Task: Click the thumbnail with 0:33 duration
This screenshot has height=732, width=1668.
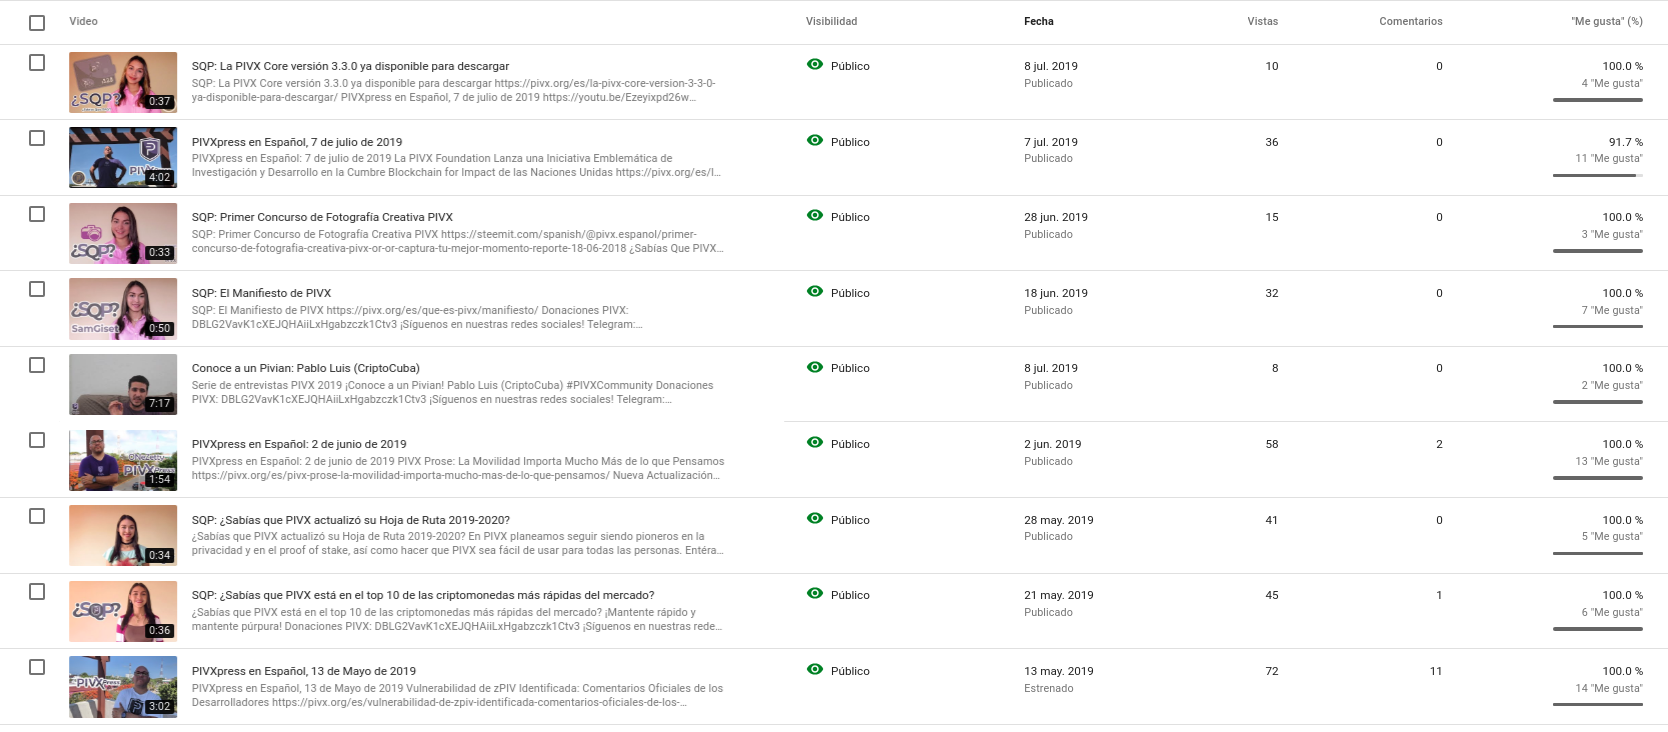Action: [x=123, y=233]
